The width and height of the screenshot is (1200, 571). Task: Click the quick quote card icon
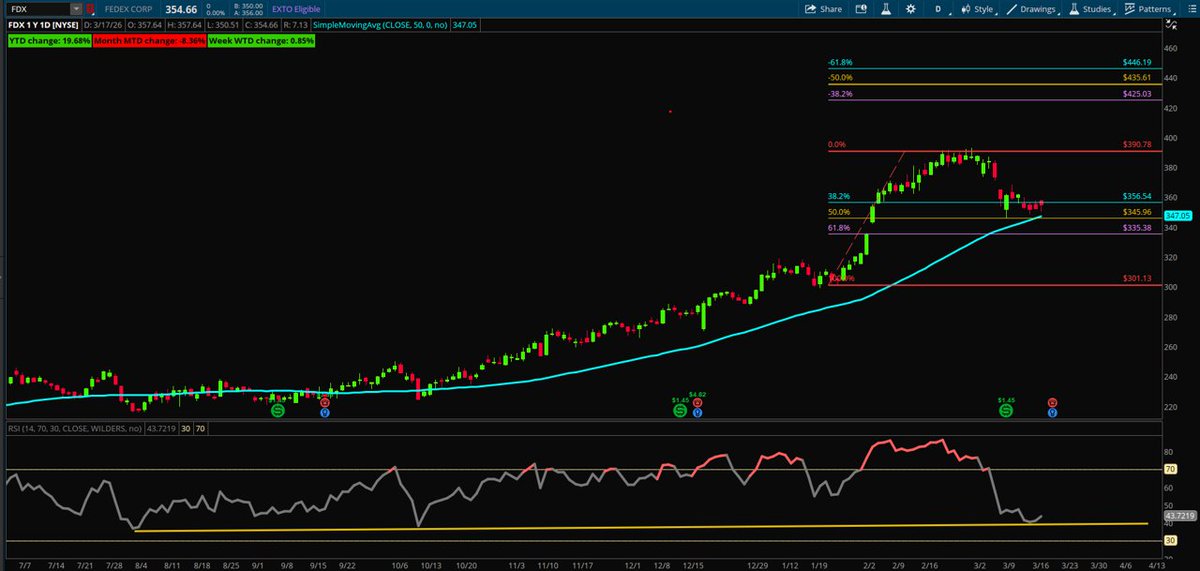(861, 9)
